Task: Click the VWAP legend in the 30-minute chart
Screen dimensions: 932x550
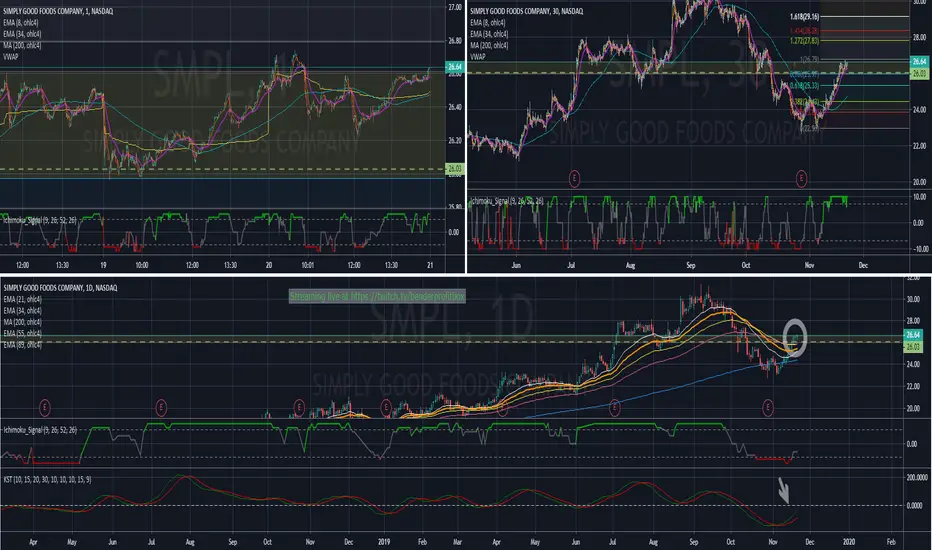Action: [477, 57]
